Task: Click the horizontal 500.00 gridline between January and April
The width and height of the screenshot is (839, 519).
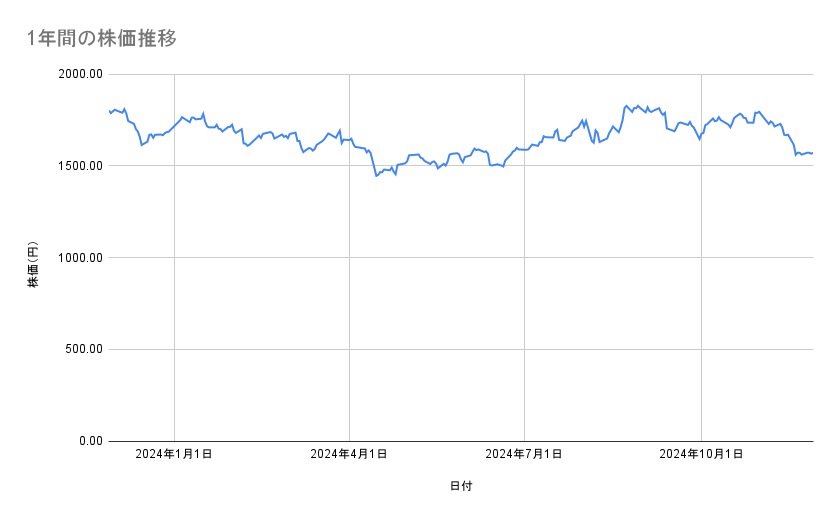Action: pyautogui.click(x=260, y=349)
